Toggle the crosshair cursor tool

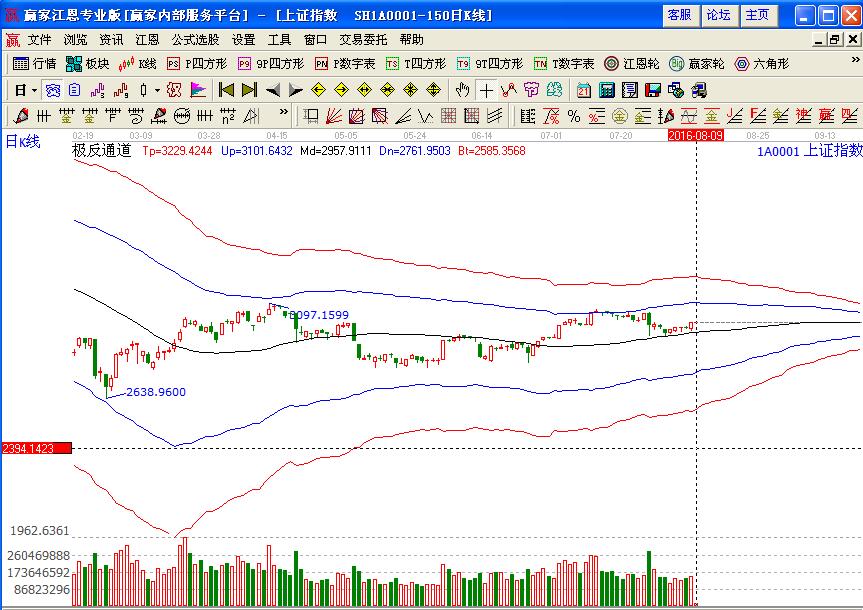pos(485,90)
